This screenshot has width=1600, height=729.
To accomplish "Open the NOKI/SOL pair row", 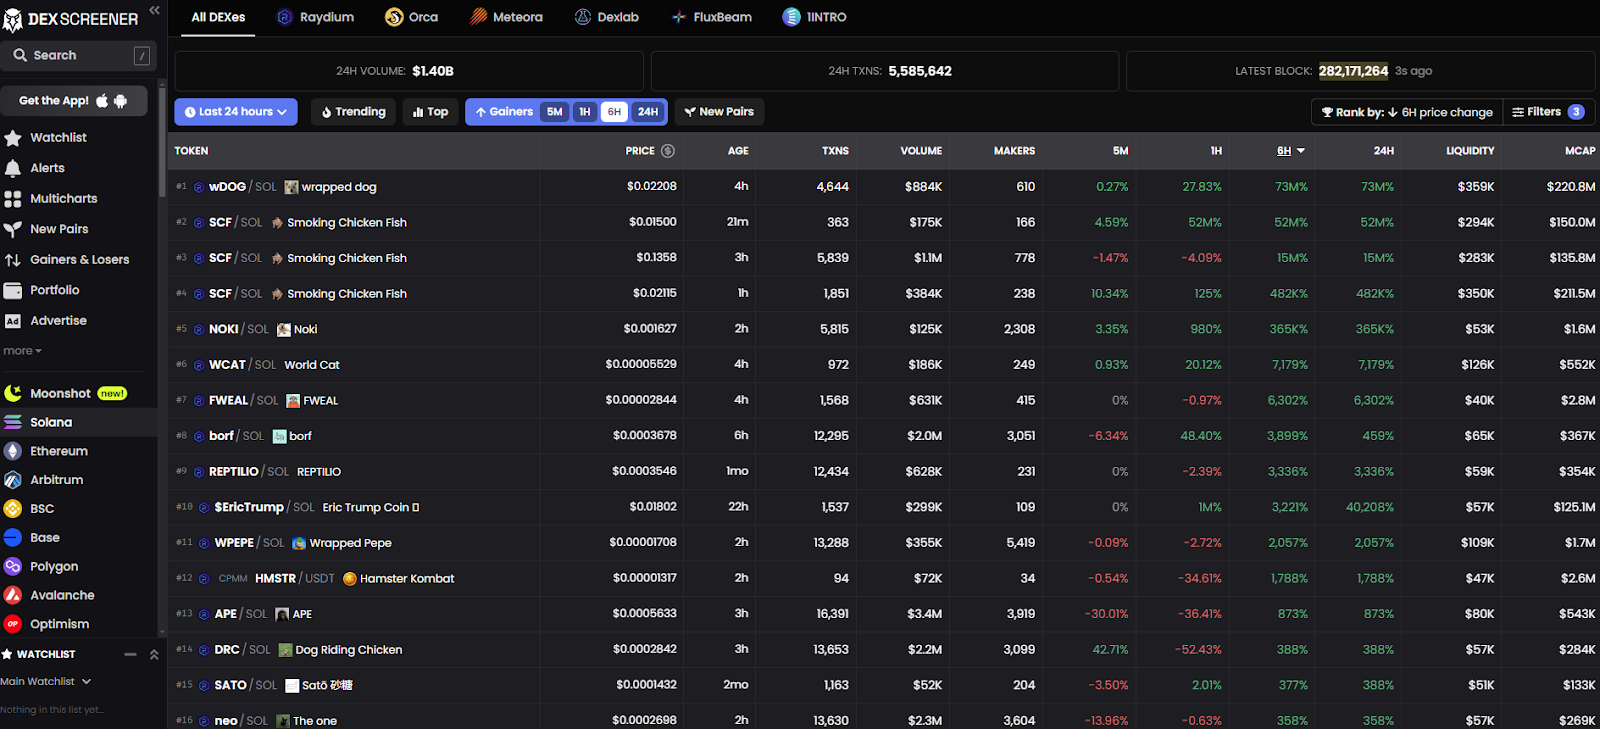I will coord(884,329).
